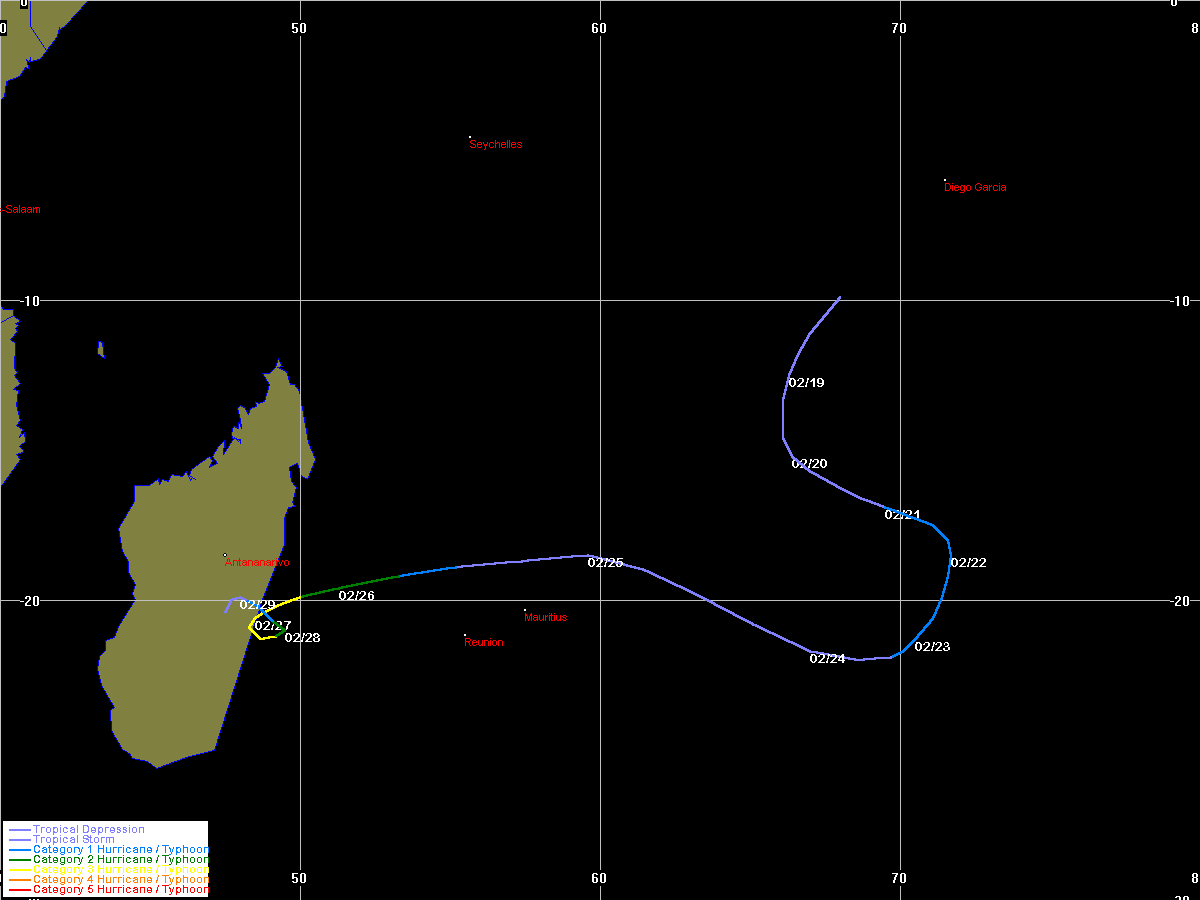Pick the 02/24 track date marker
1200x900 pixels.
[x=827, y=659]
